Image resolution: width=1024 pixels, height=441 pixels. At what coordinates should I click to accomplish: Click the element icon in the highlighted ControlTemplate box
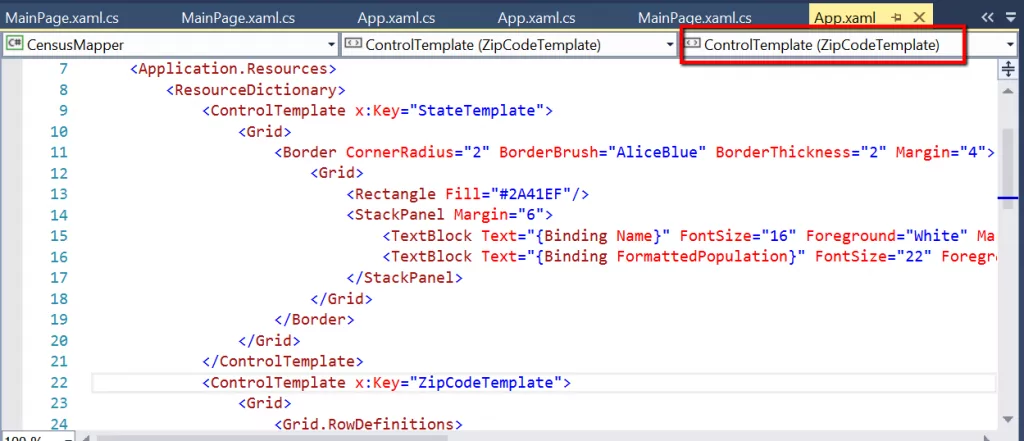coord(692,45)
